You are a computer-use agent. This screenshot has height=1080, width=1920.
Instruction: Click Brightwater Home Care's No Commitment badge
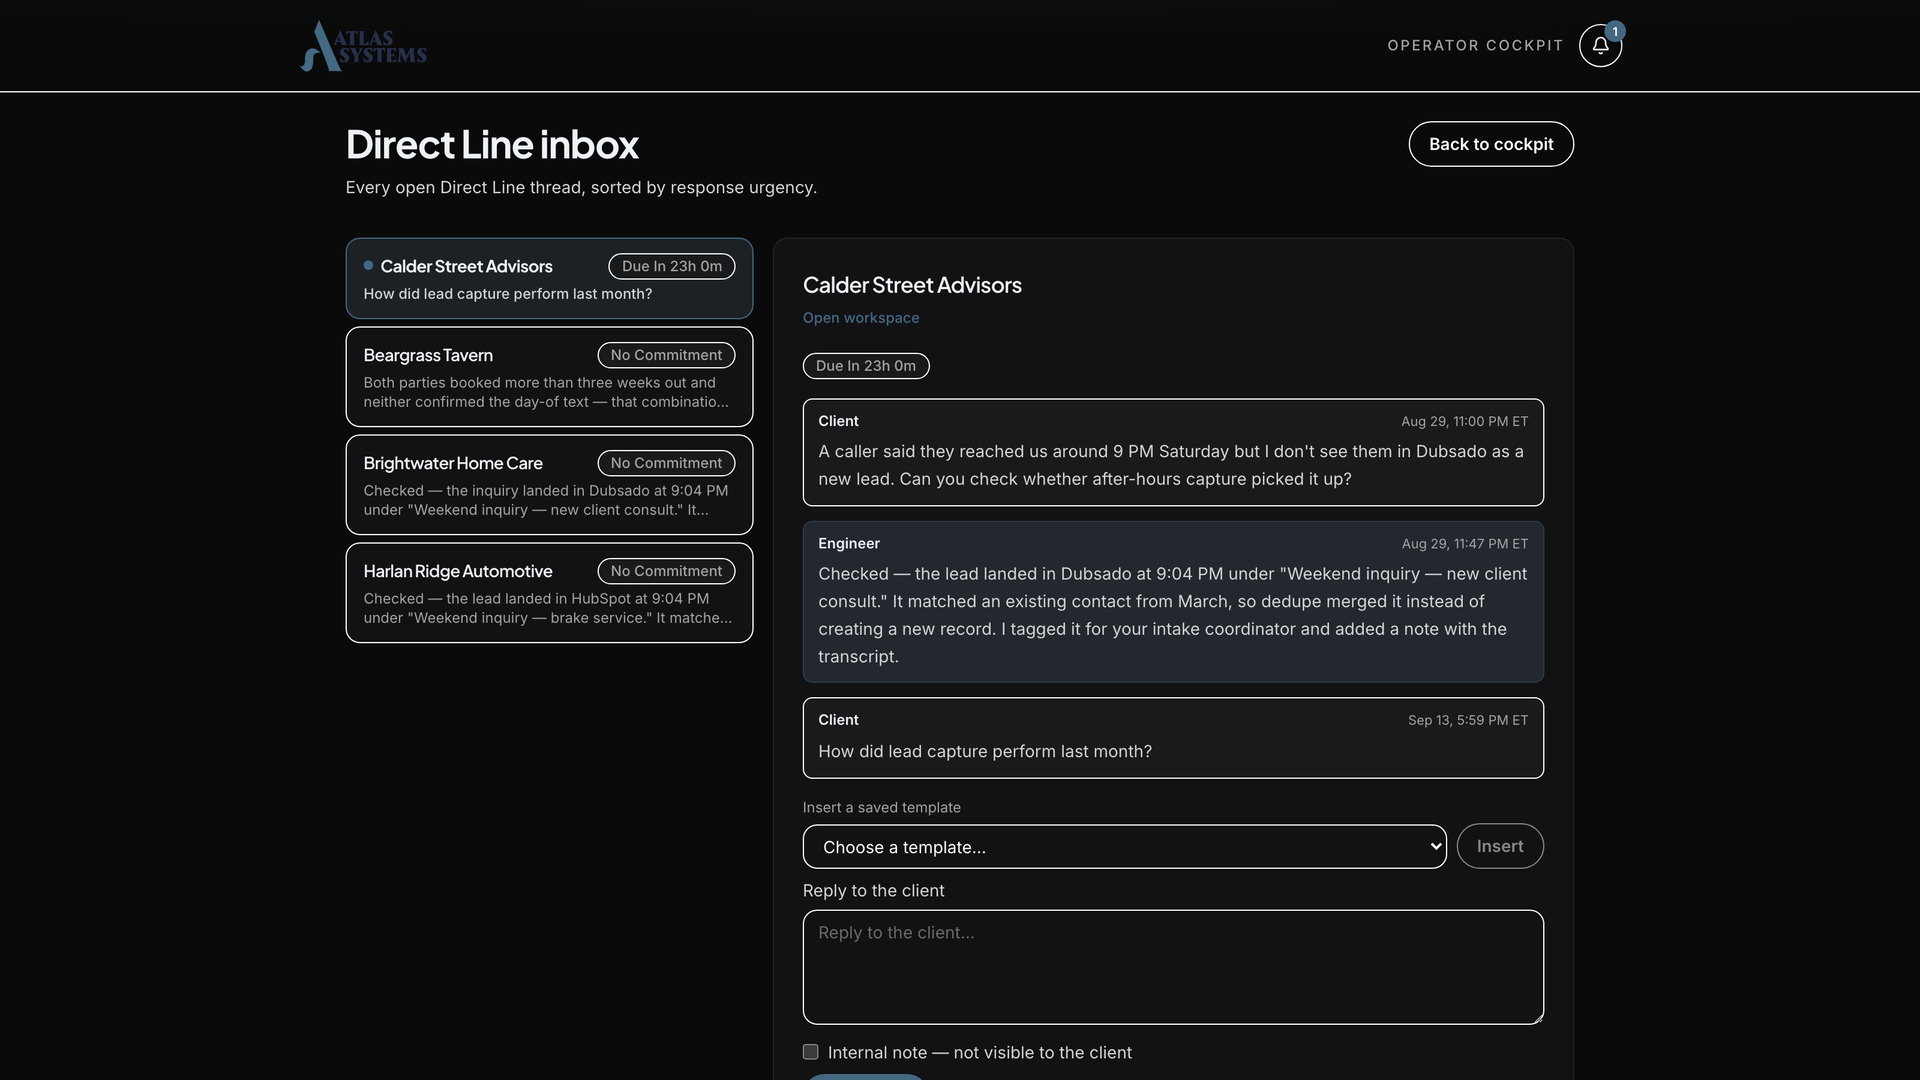pos(666,463)
